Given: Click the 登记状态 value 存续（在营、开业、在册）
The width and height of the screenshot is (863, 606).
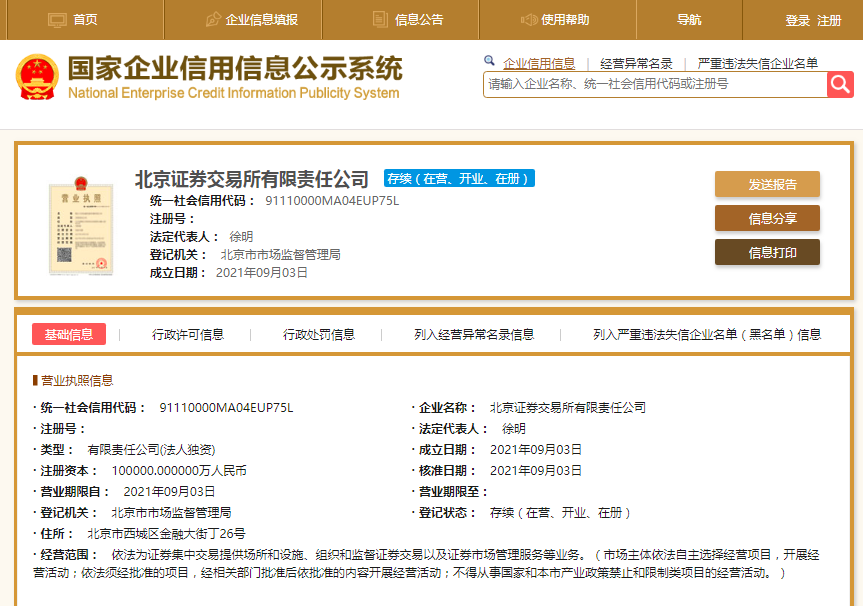Looking at the screenshot, I should pyautogui.click(x=560, y=512).
